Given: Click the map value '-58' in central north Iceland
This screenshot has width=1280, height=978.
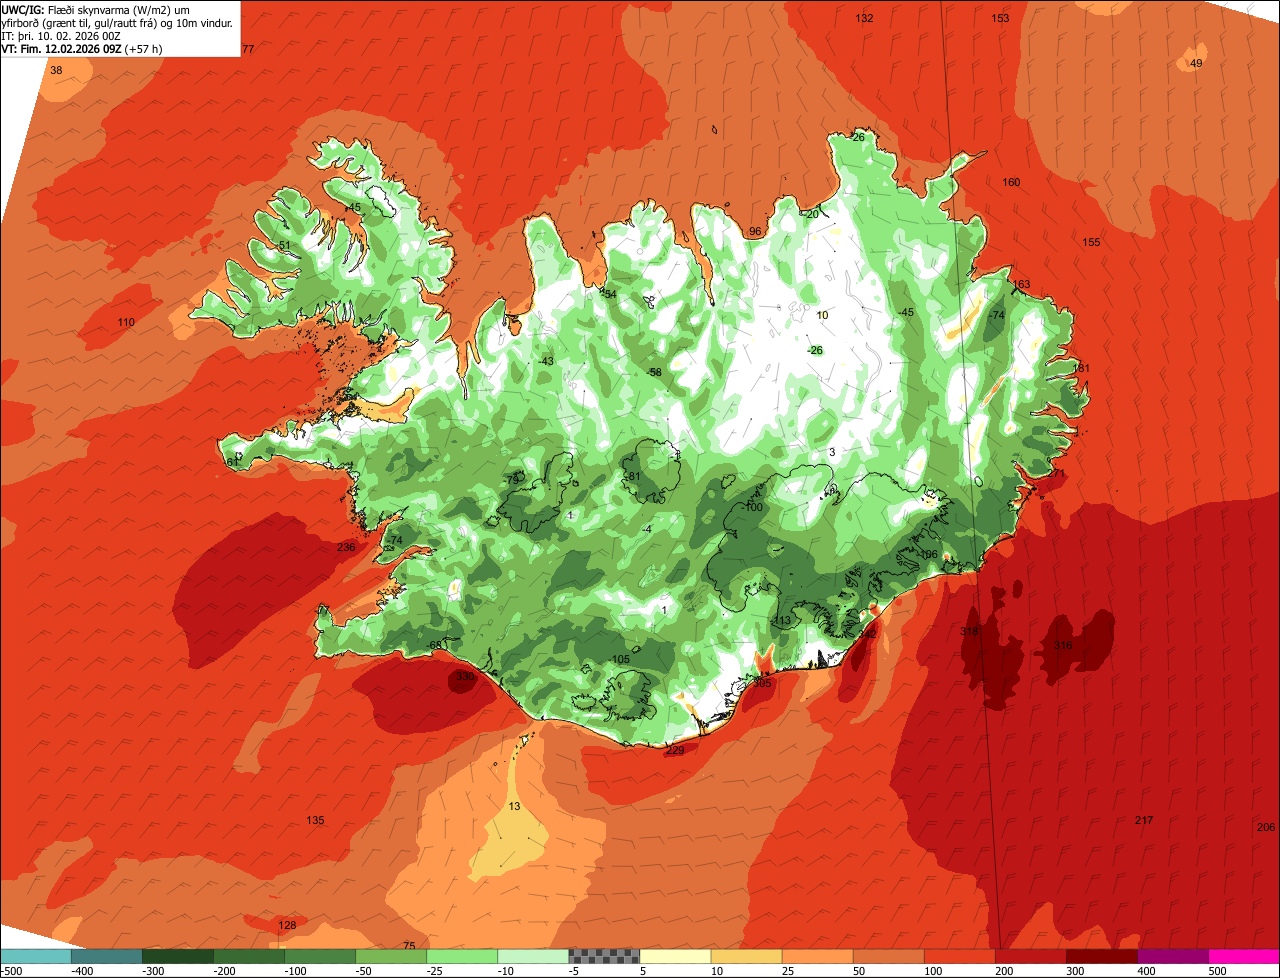Looking at the screenshot, I should tap(653, 372).
